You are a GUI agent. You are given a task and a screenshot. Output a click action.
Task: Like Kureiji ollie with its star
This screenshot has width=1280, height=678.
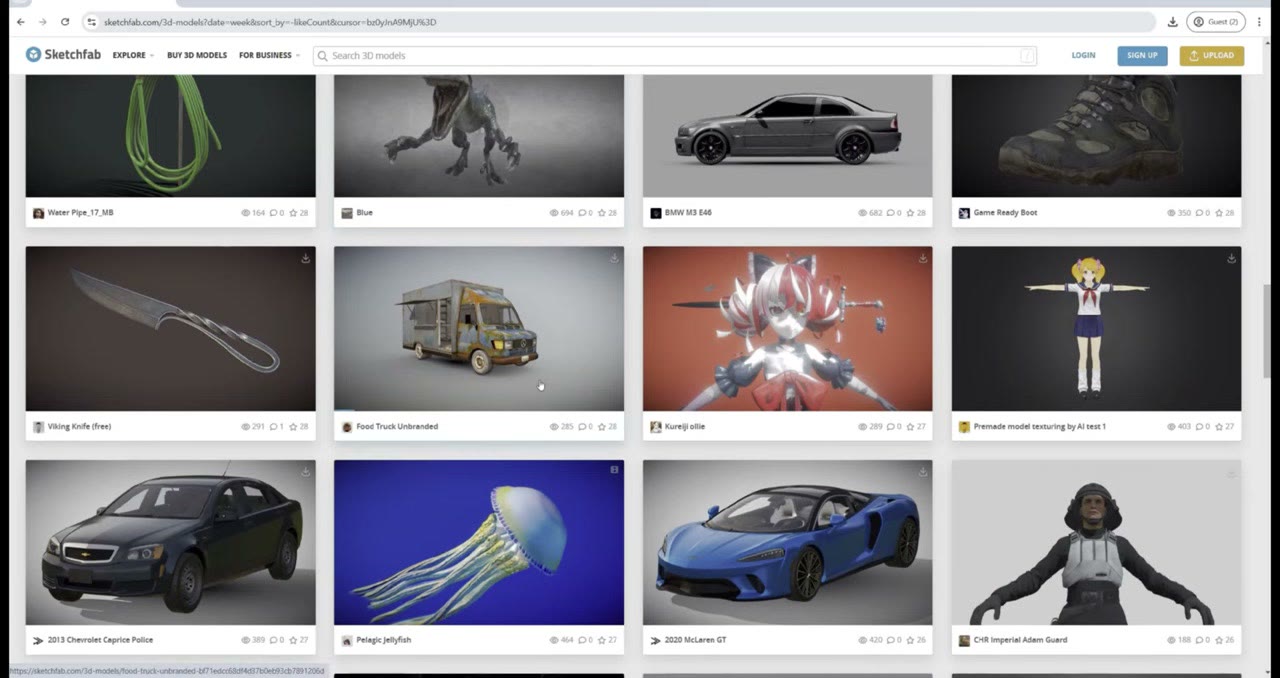click(910, 427)
